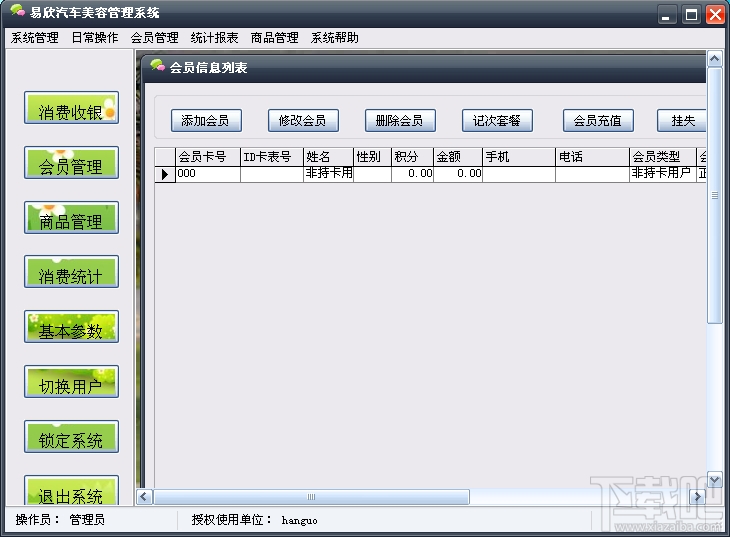
Task: Open the 会员管理 menu in menu bar
Action: coord(155,38)
